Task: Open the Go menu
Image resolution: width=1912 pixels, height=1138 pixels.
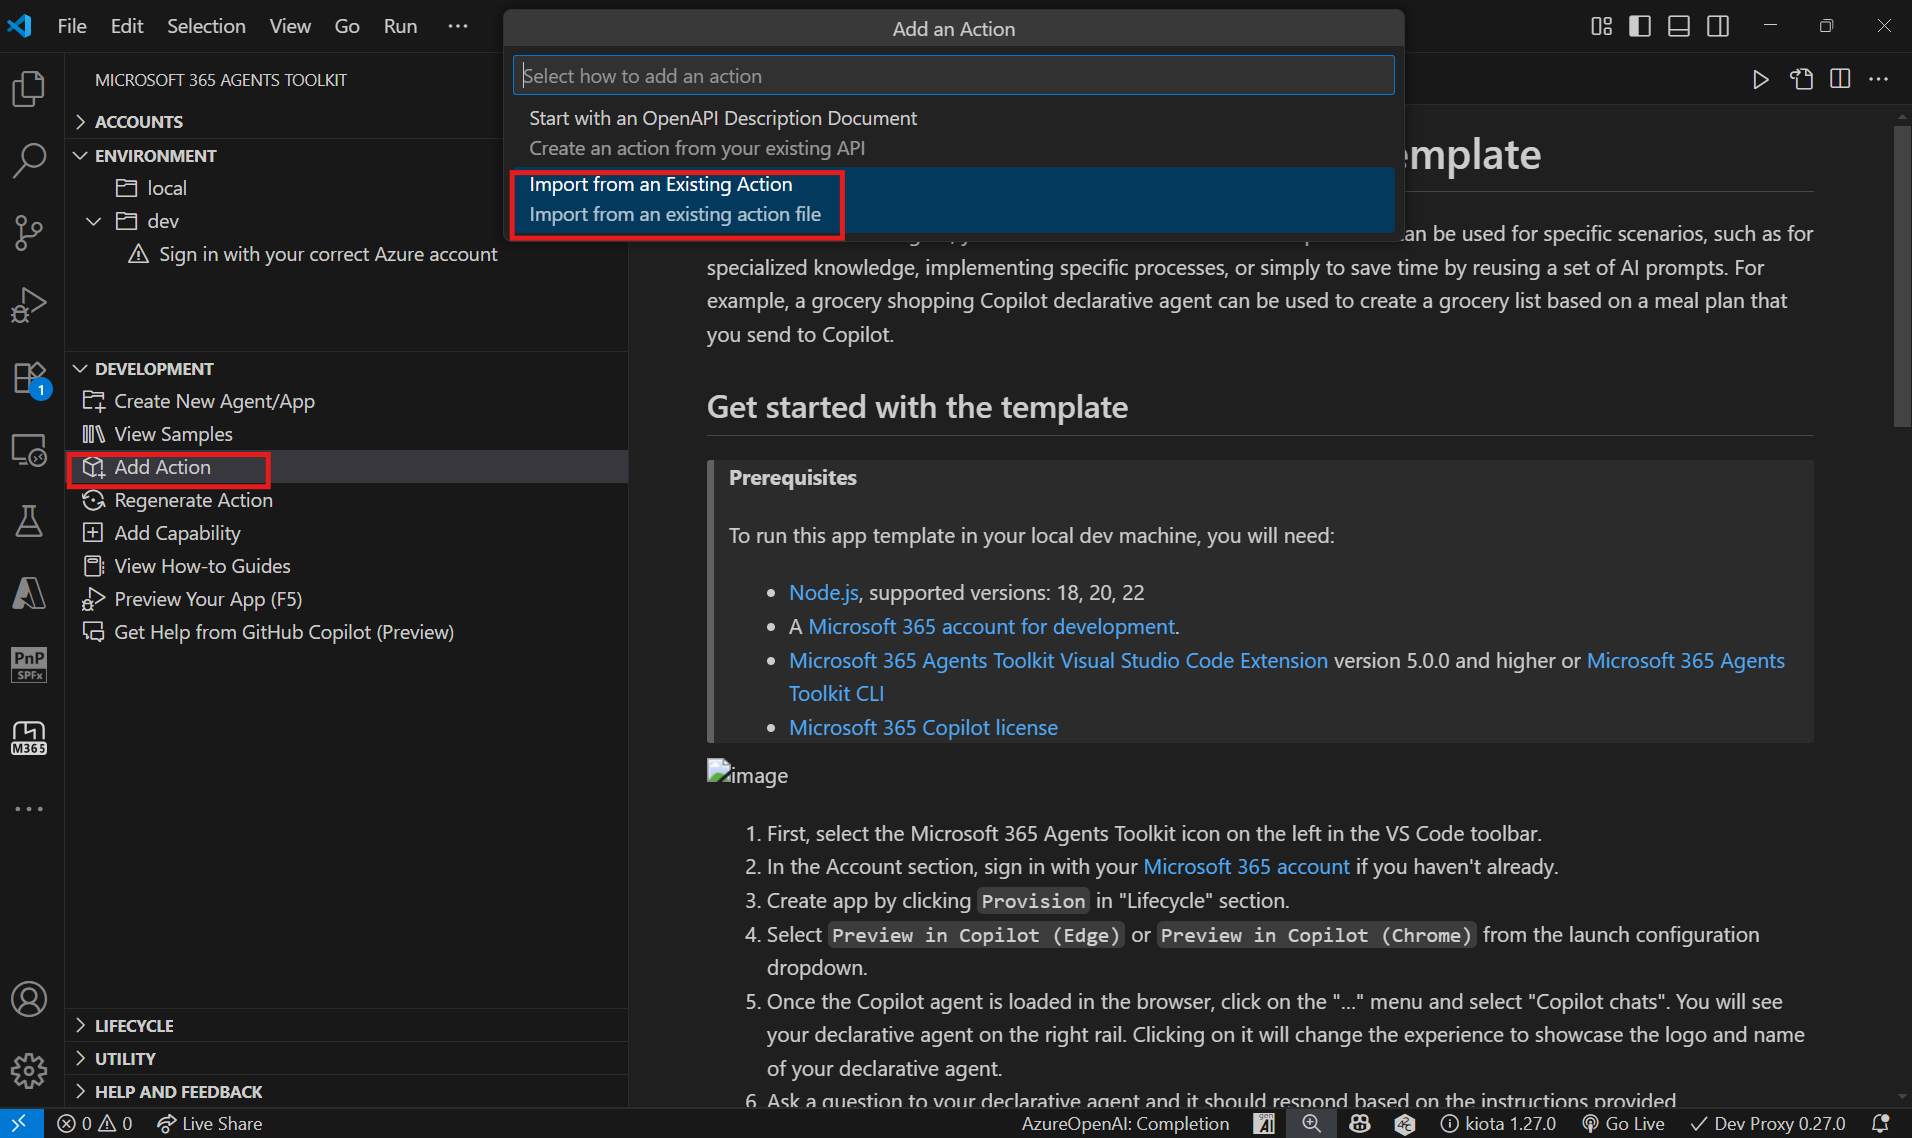Action: tap(347, 26)
